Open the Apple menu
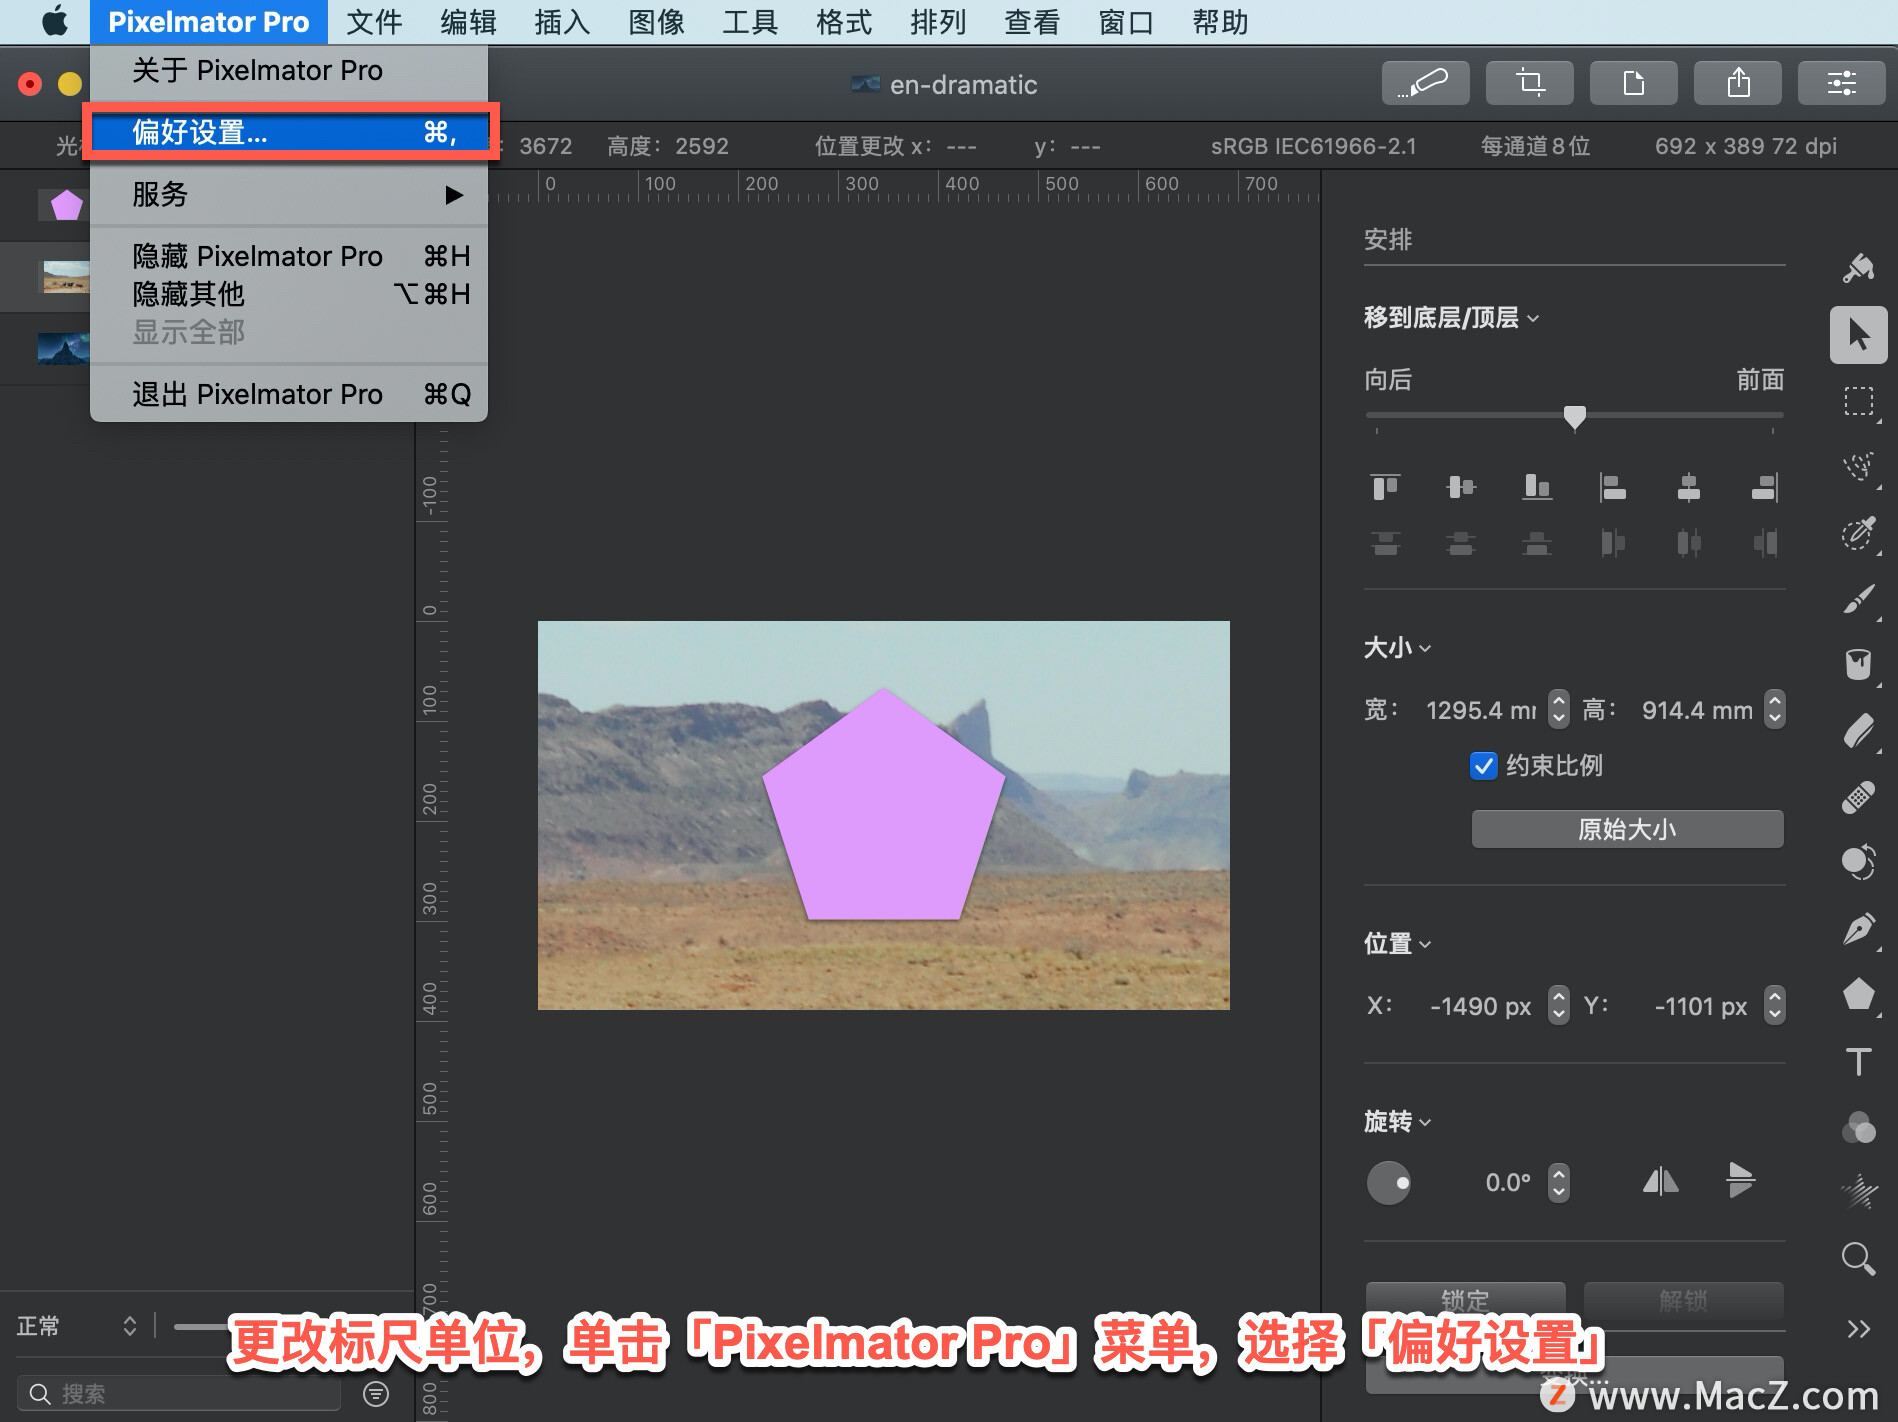Screen dimensions: 1898x1422 pos(54,22)
